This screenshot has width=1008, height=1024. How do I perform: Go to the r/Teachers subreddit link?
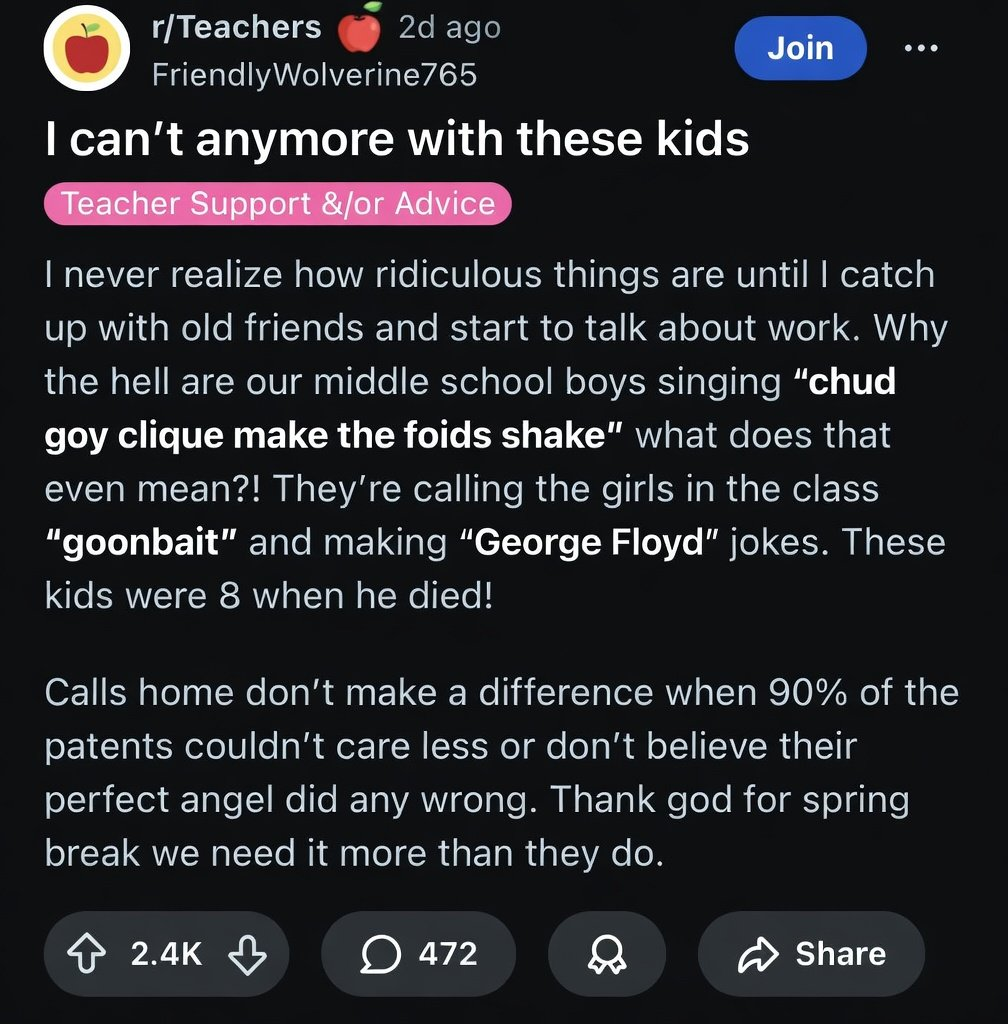point(236,28)
